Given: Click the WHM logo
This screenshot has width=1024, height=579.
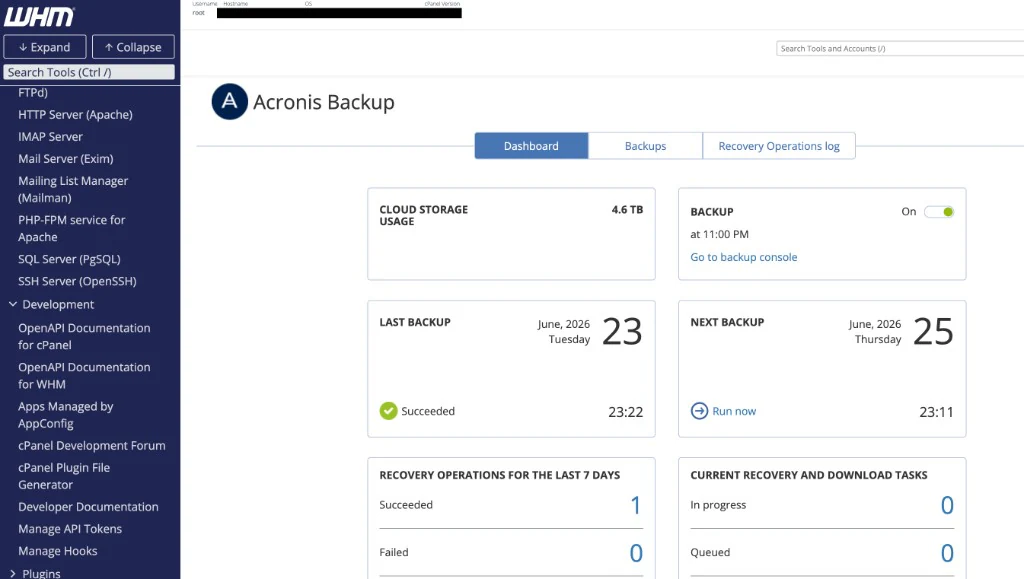Looking at the screenshot, I should pyautogui.click(x=39, y=16).
